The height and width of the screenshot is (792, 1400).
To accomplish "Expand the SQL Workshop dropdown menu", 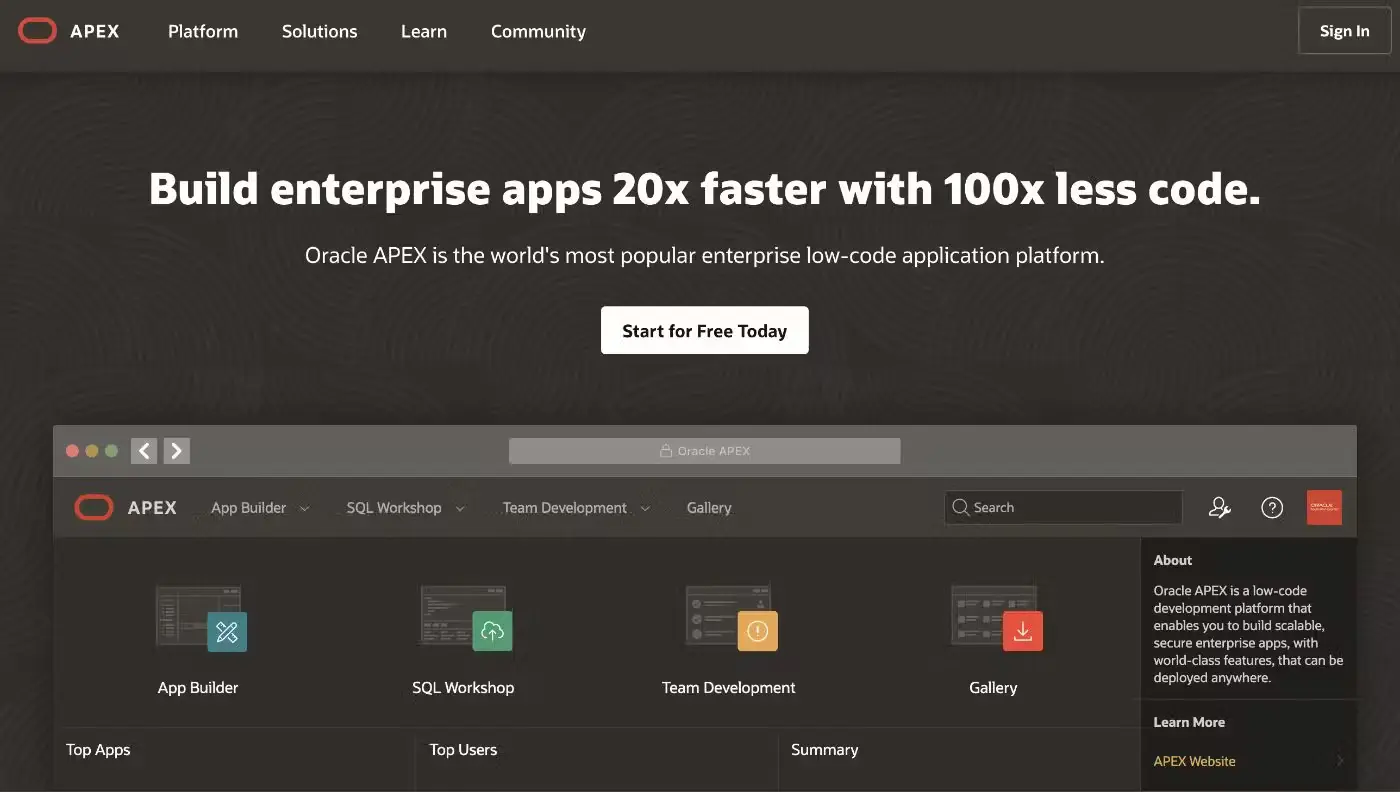I will coord(405,508).
